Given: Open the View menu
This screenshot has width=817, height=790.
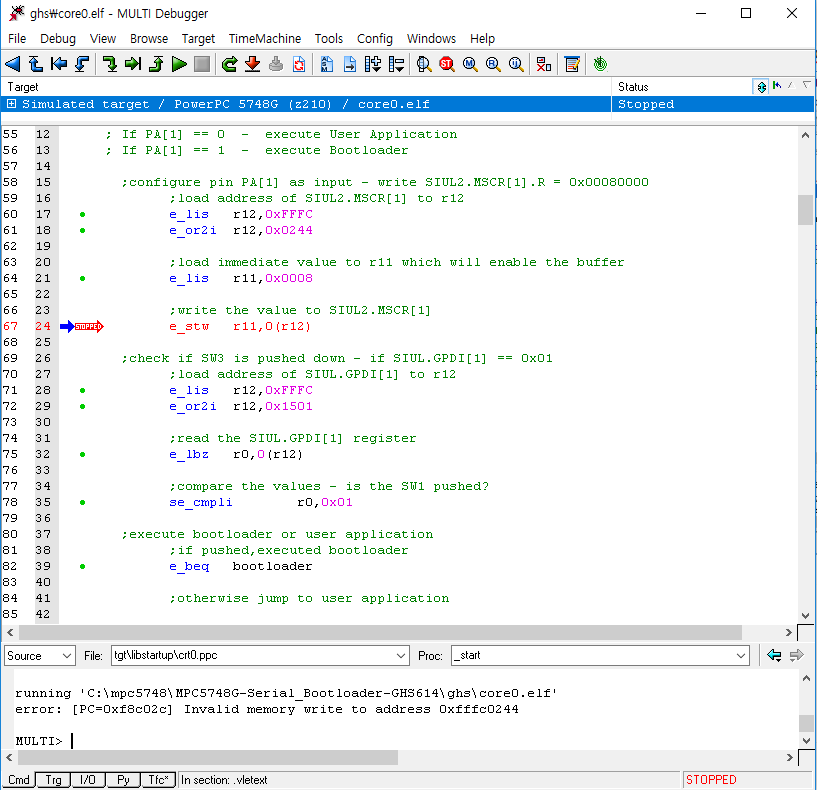Looking at the screenshot, I should click(103, 39).
